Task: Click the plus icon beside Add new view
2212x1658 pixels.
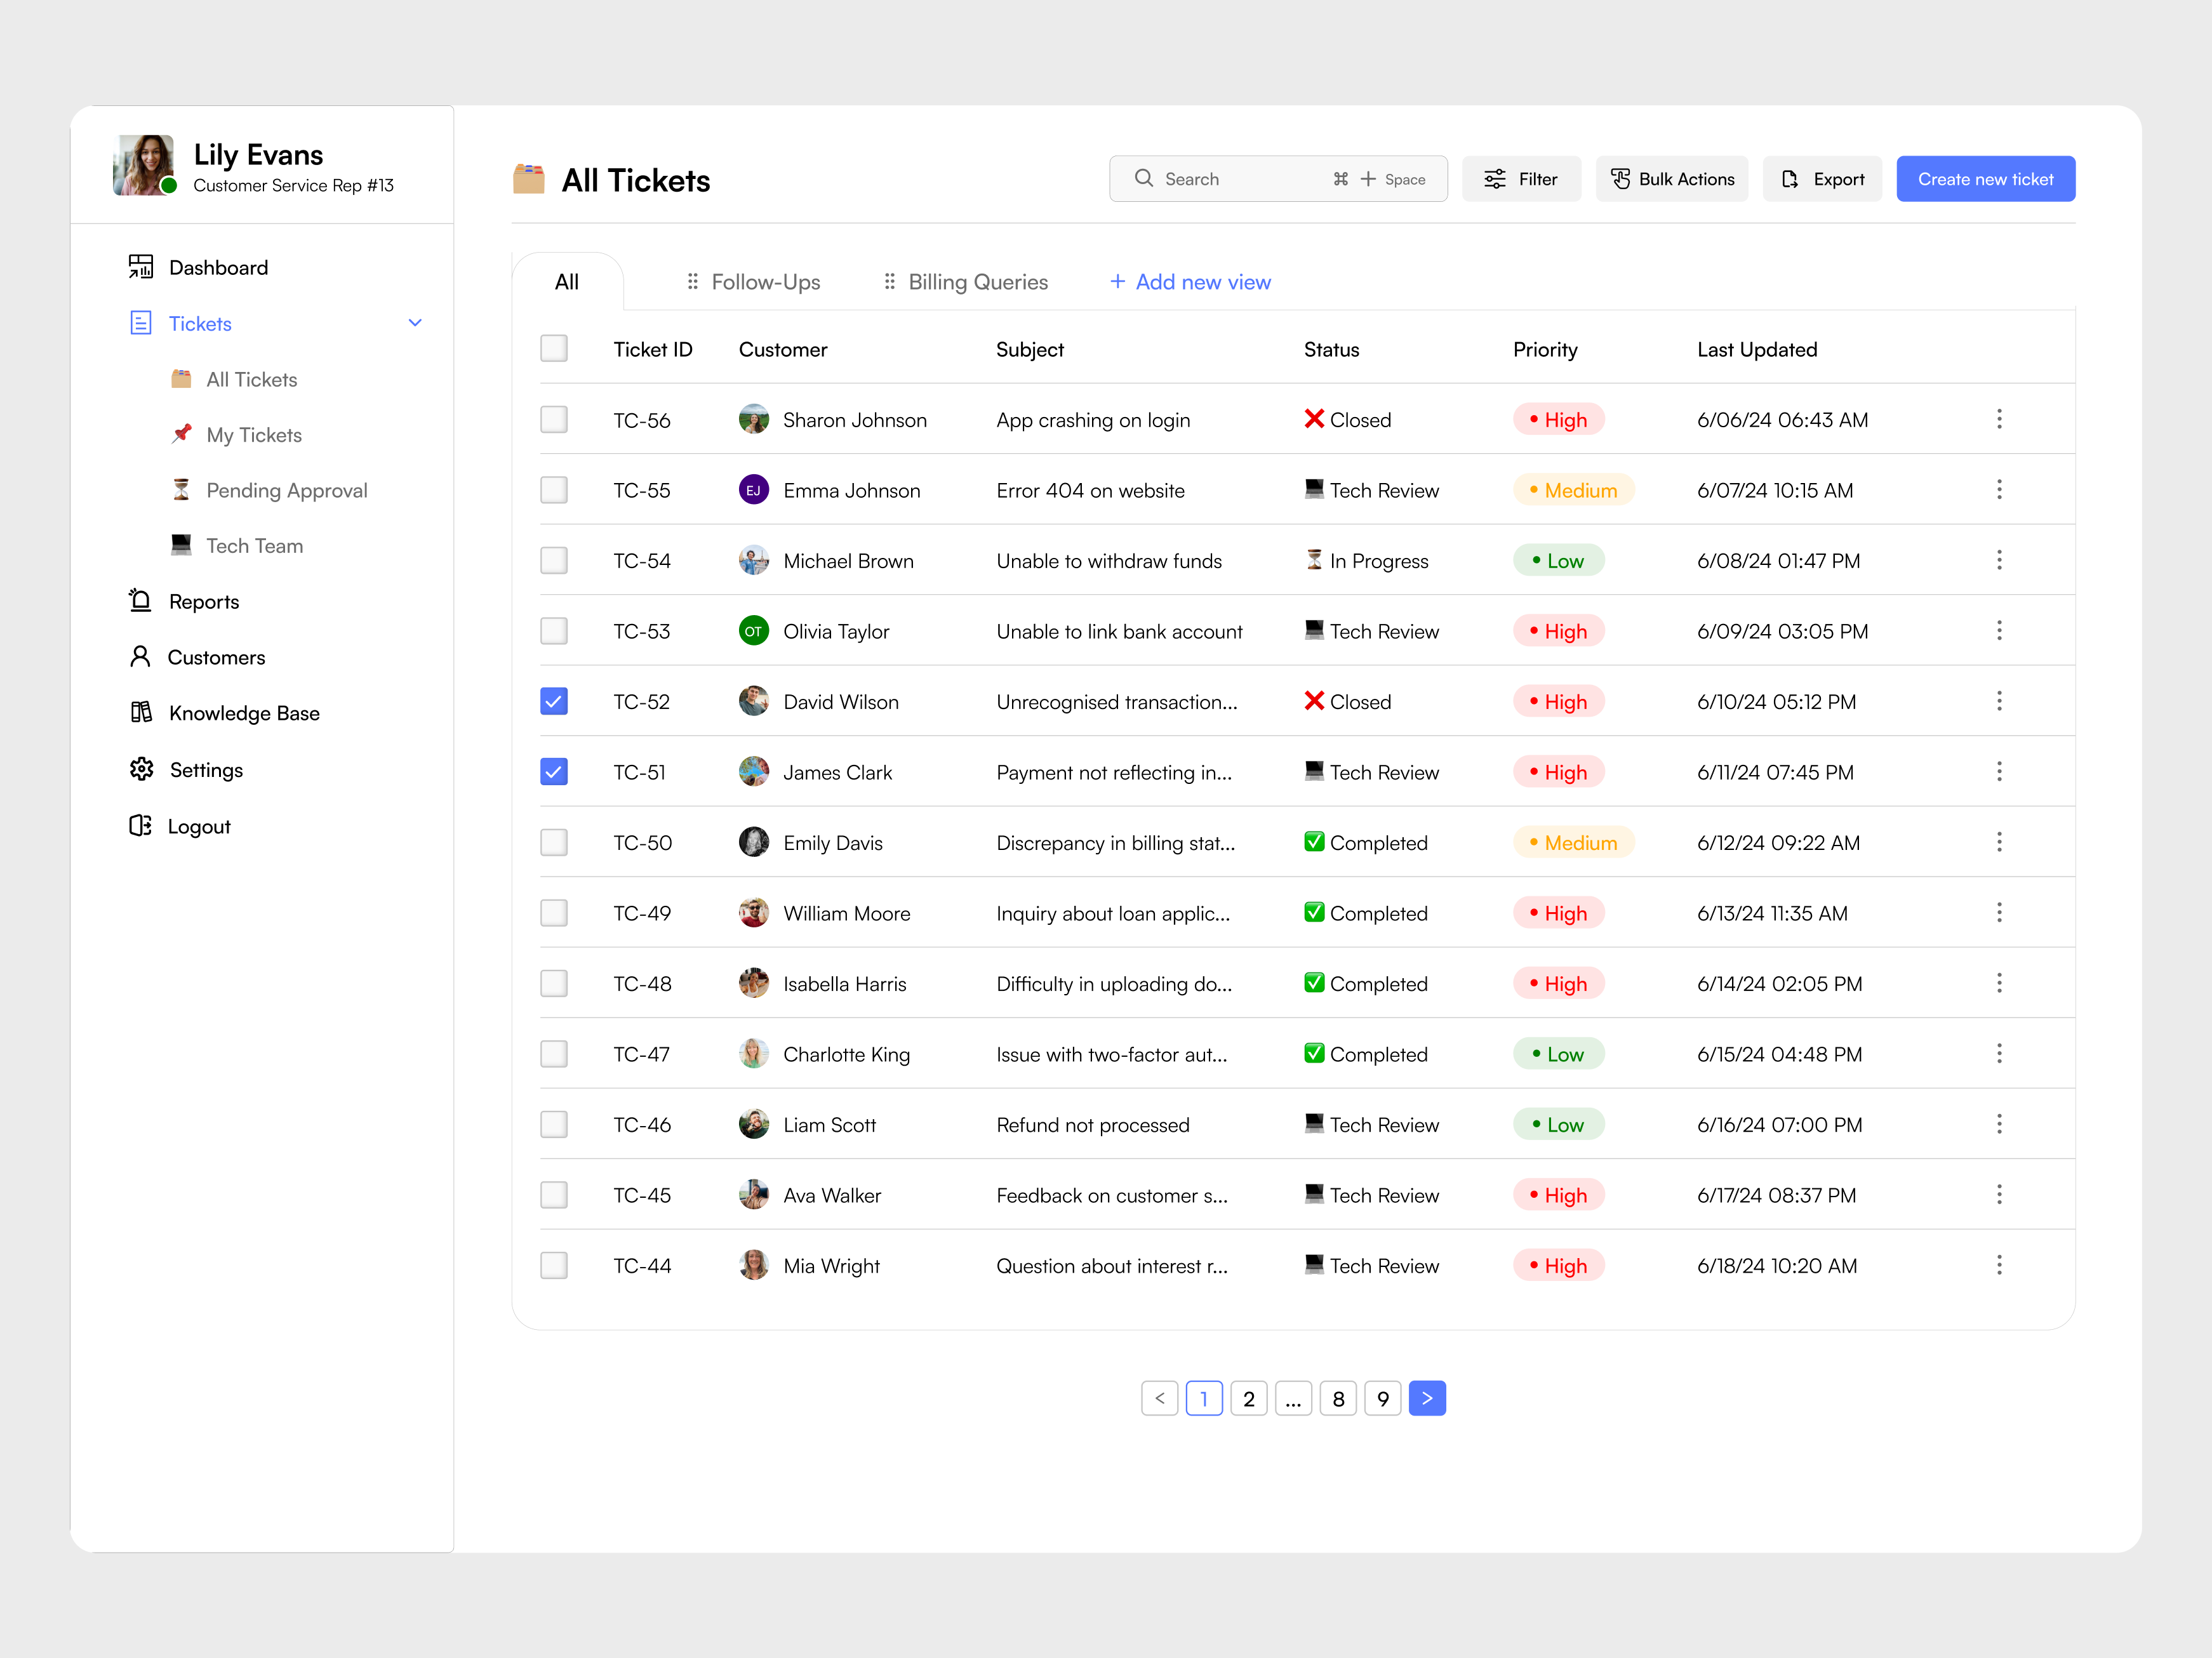Action: tap(1118, 282)
